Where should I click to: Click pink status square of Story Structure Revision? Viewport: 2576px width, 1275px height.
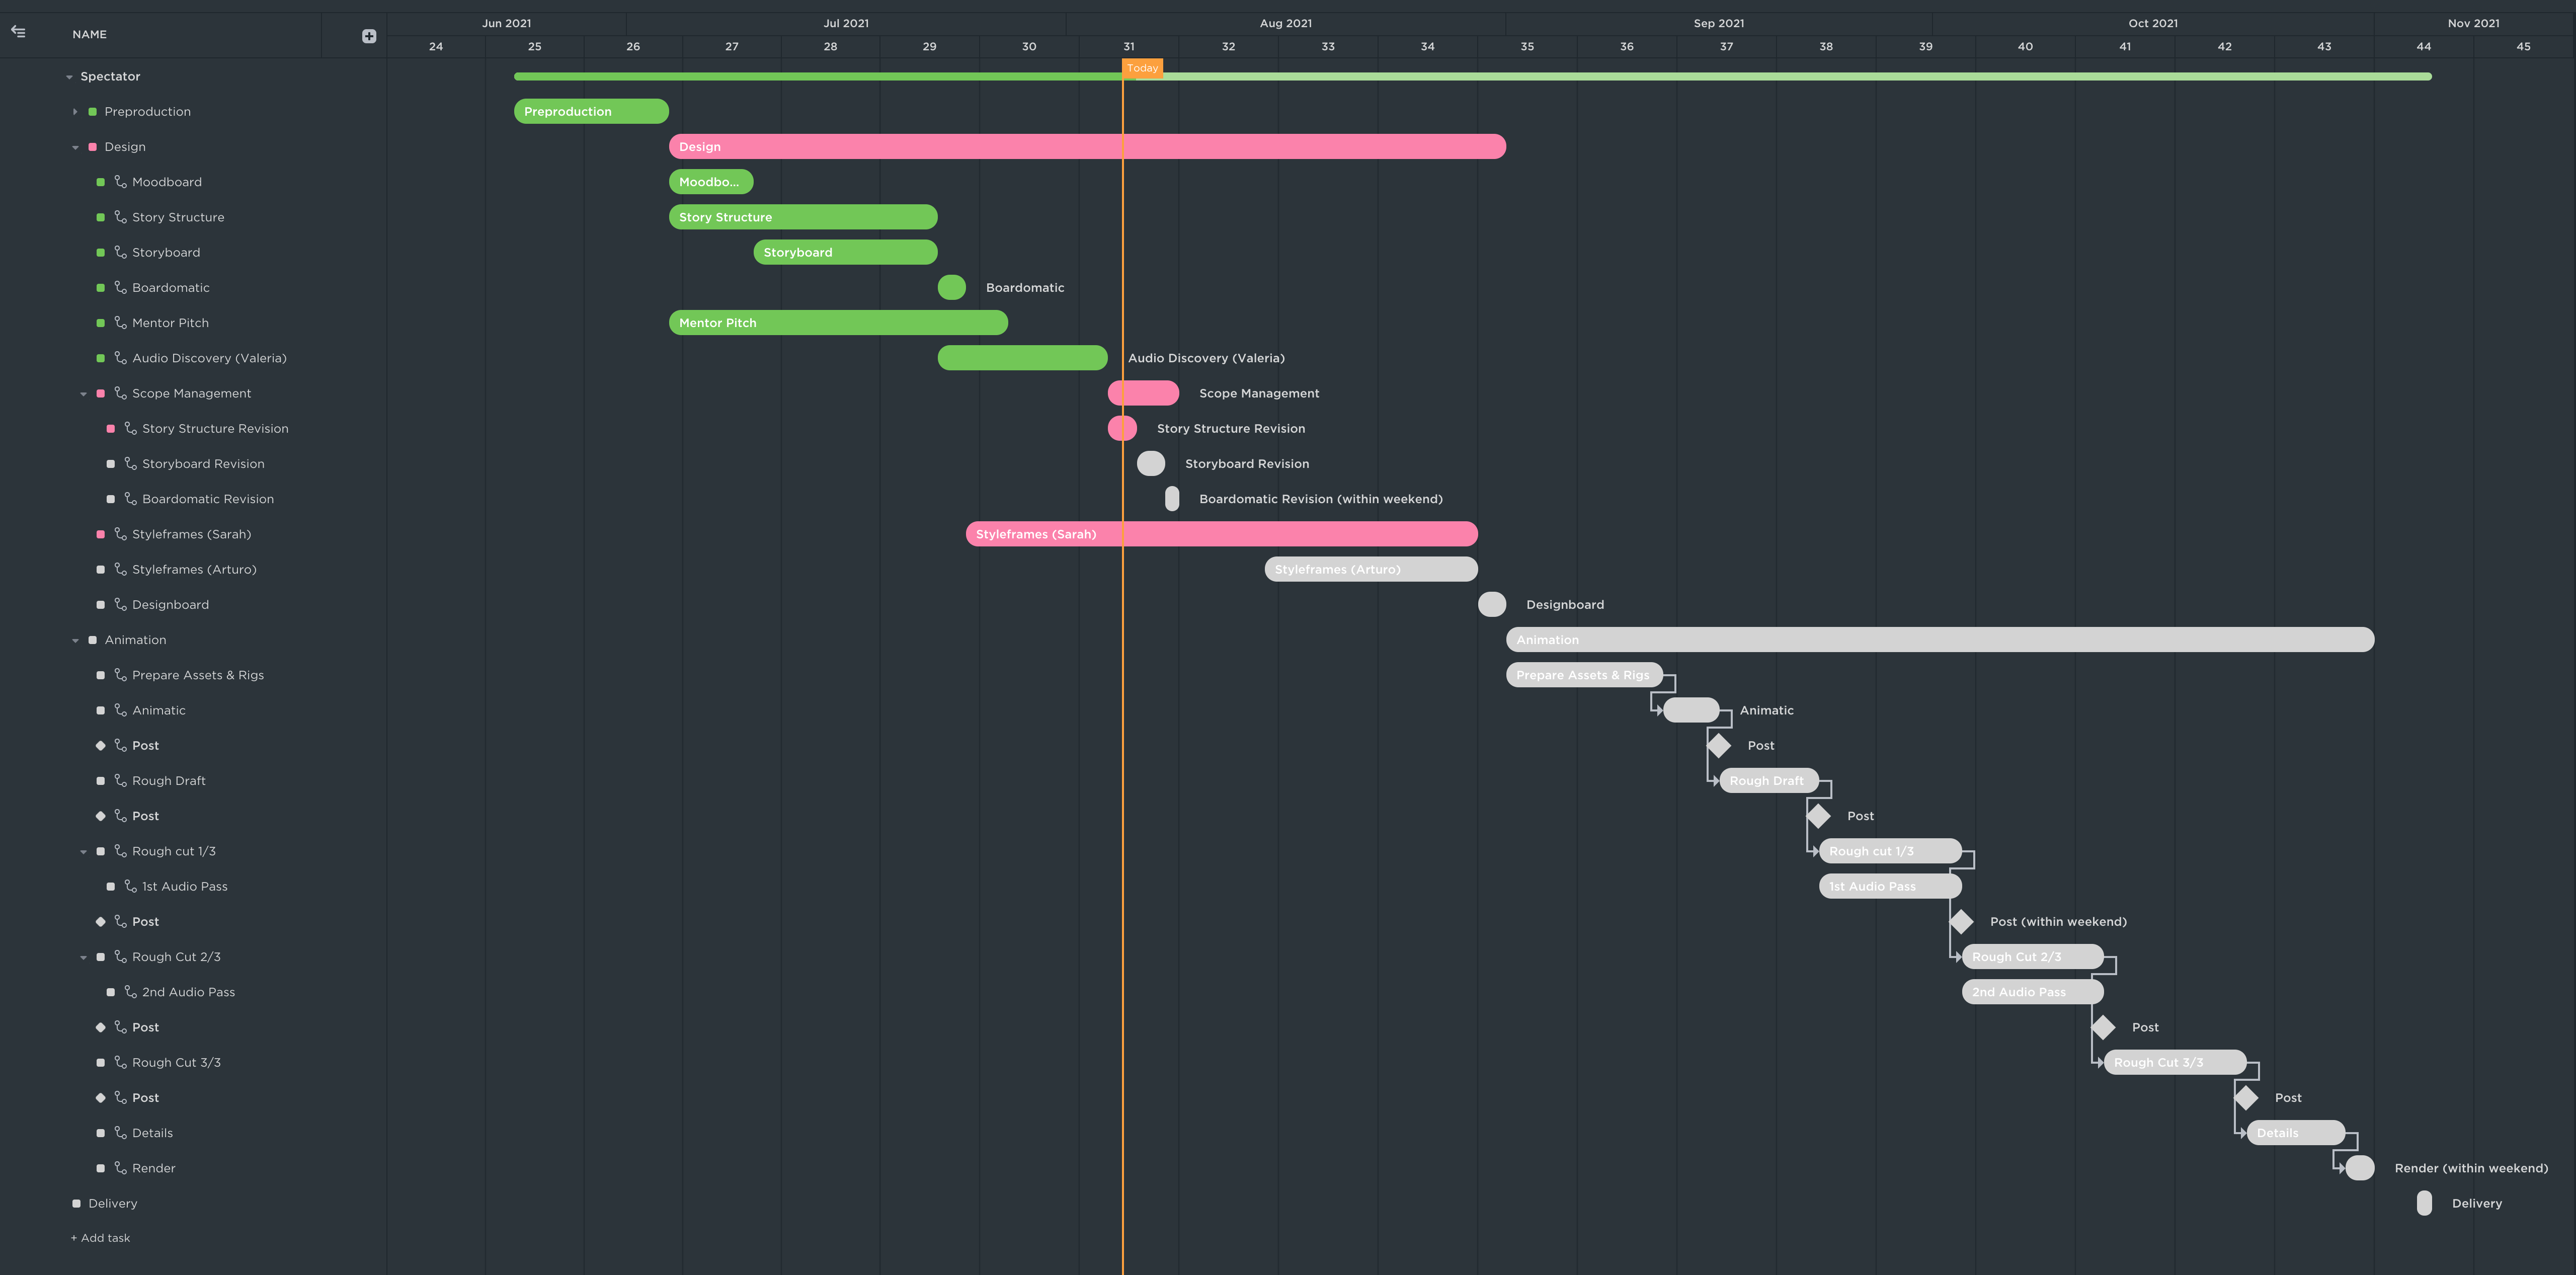tap(110, 428)
